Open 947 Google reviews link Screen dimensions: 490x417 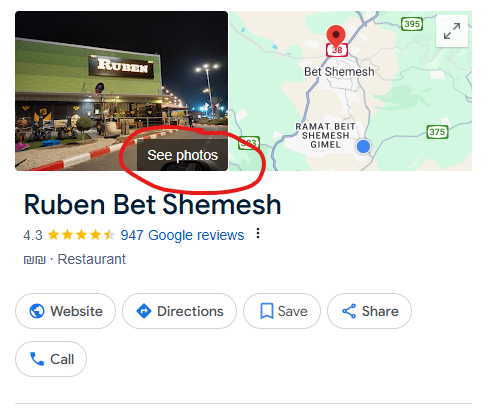[x=182, y=235]
